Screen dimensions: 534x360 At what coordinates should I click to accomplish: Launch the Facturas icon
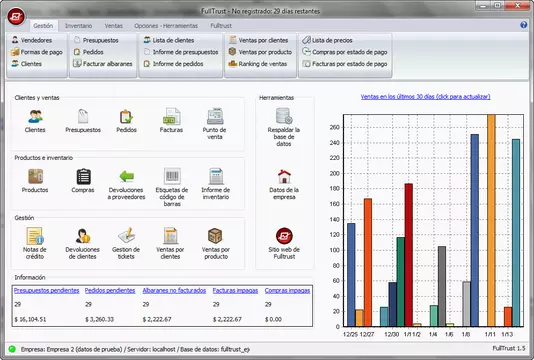click(x=171, y=116)
